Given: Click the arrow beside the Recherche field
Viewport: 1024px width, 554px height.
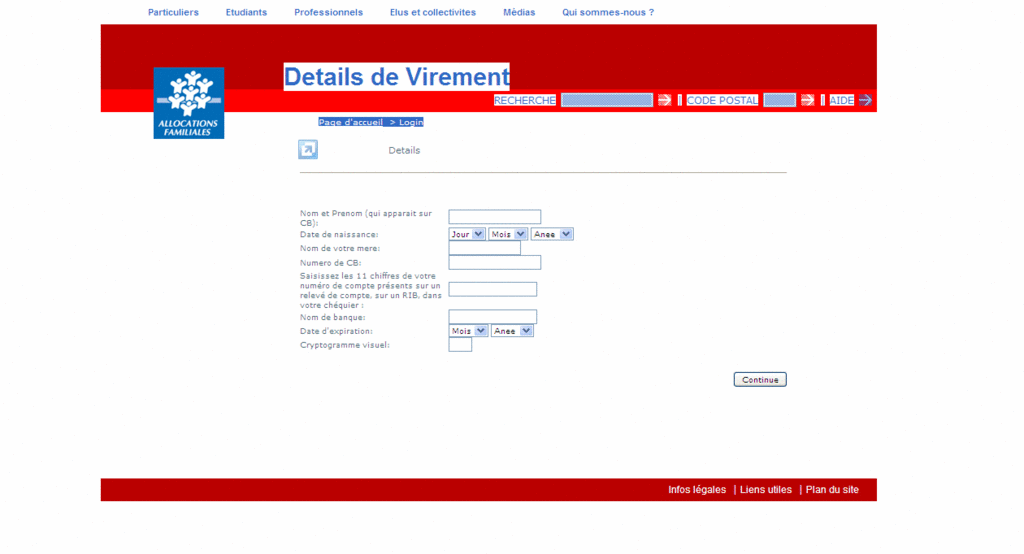Looking at the screenshot, I should tap(664, 100).
